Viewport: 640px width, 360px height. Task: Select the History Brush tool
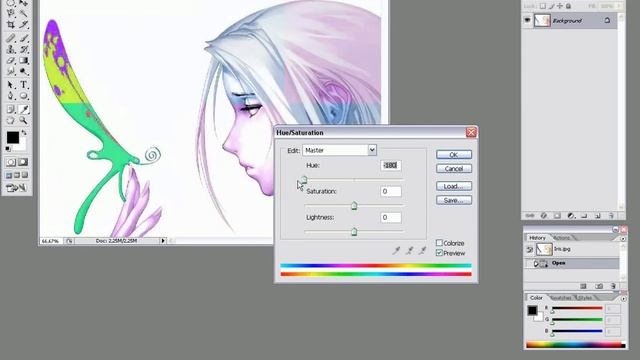pos(23,49)
